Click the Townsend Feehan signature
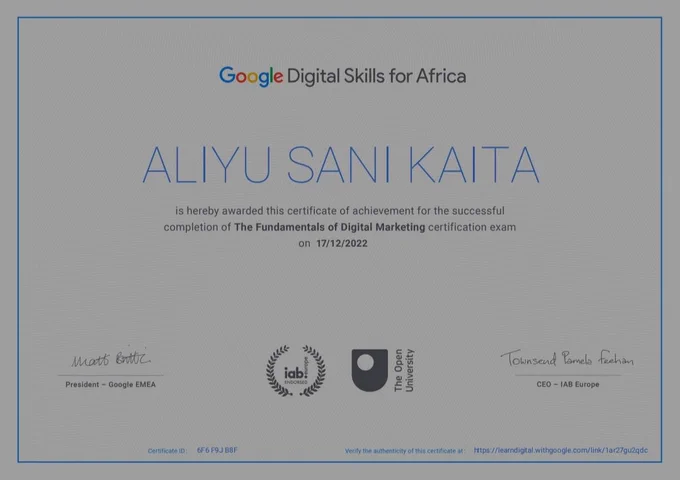The width and height of the screenshot is (680, 480). coord(567,358)
